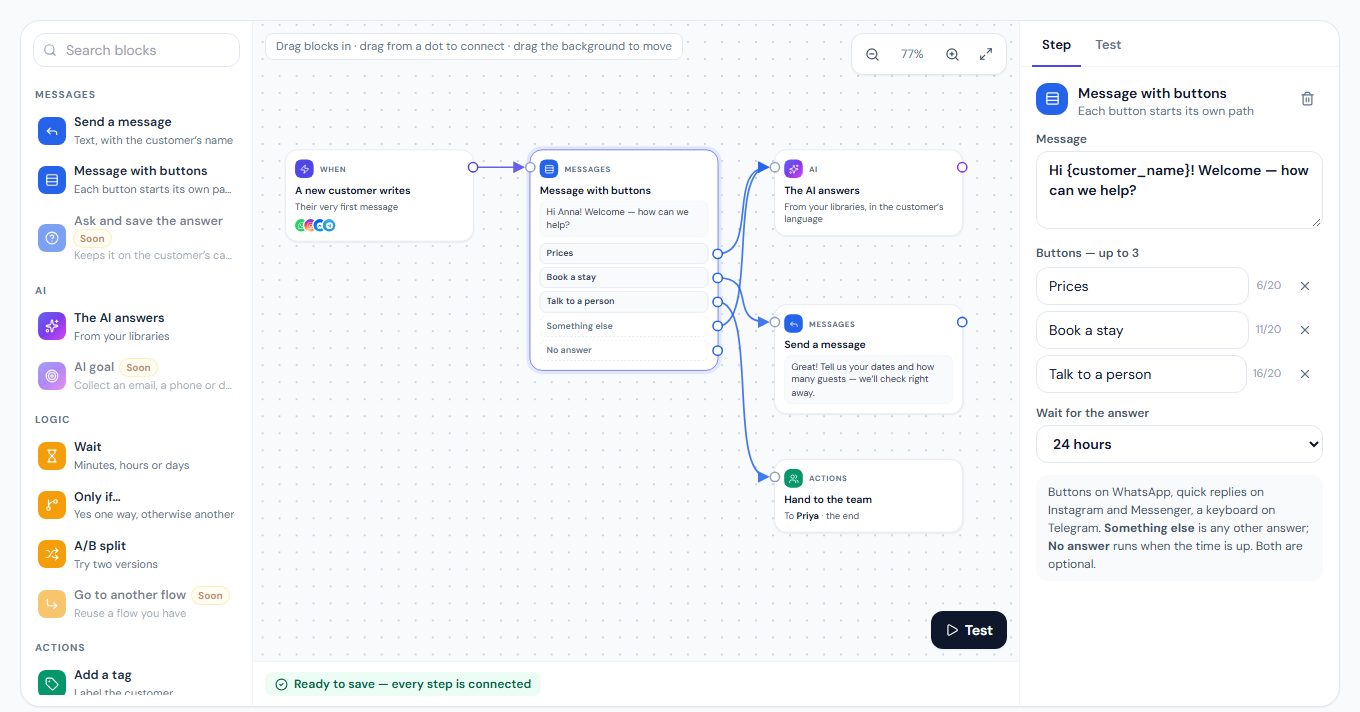Image resolution: width=1360 pixels, height=712 pixels.
Task: Edit the Message text area
Action: tap(1179, 190)
